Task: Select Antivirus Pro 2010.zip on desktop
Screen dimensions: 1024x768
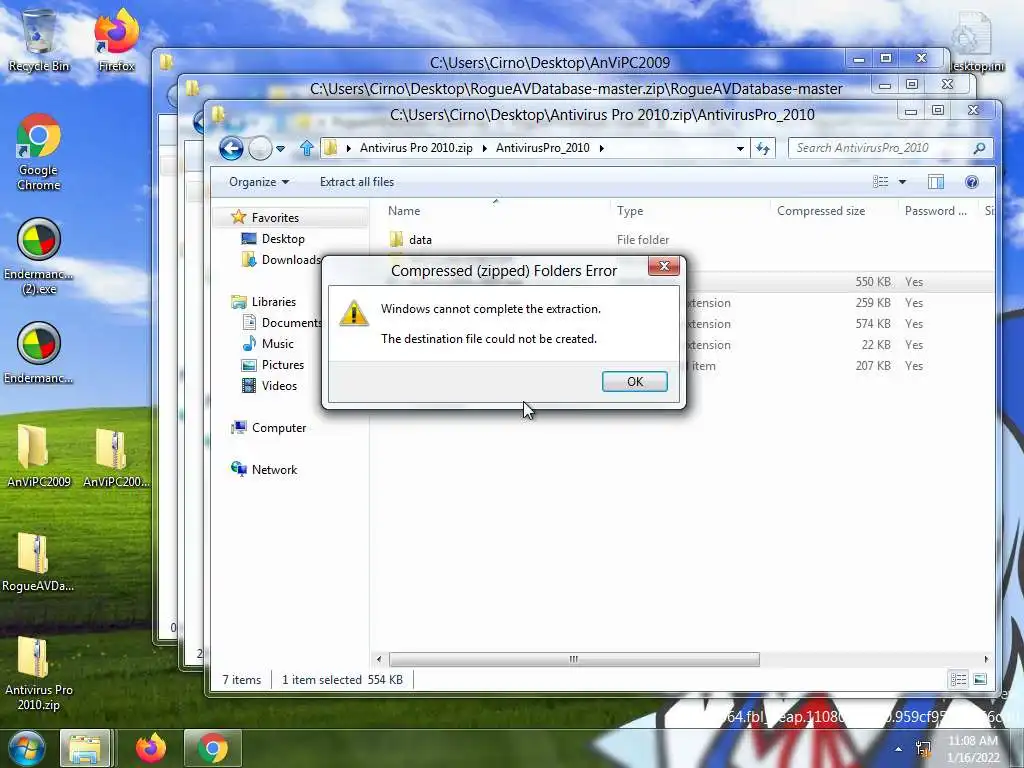Action: point(39,673)
